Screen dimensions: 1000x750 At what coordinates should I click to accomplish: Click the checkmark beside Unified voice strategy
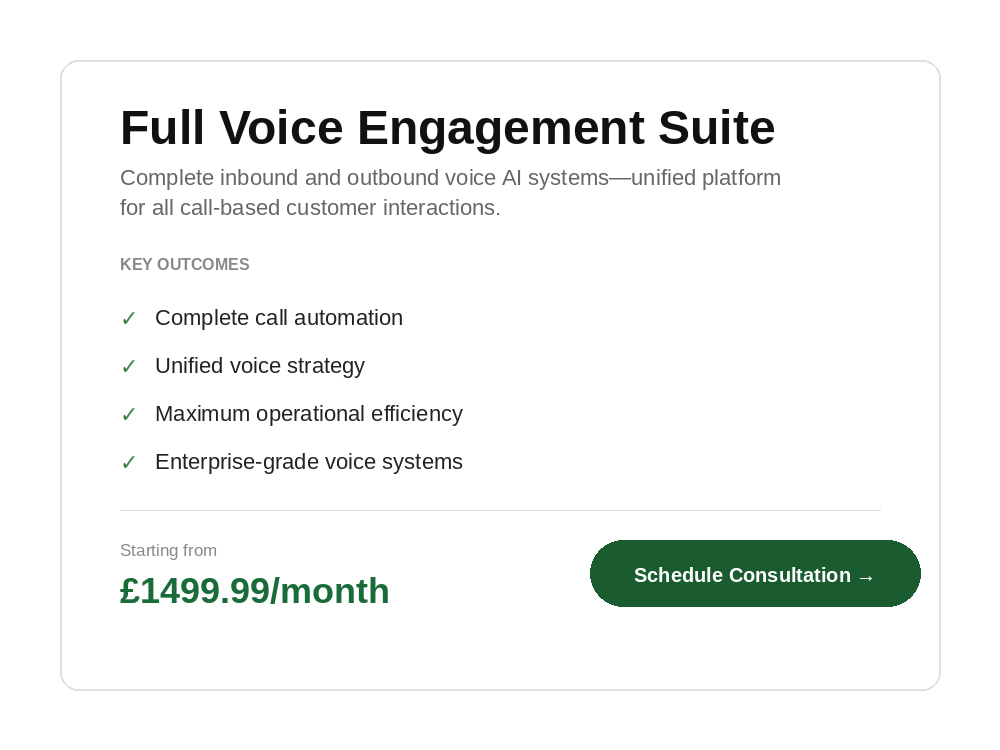pyautogui.click(x=129, y=366)
